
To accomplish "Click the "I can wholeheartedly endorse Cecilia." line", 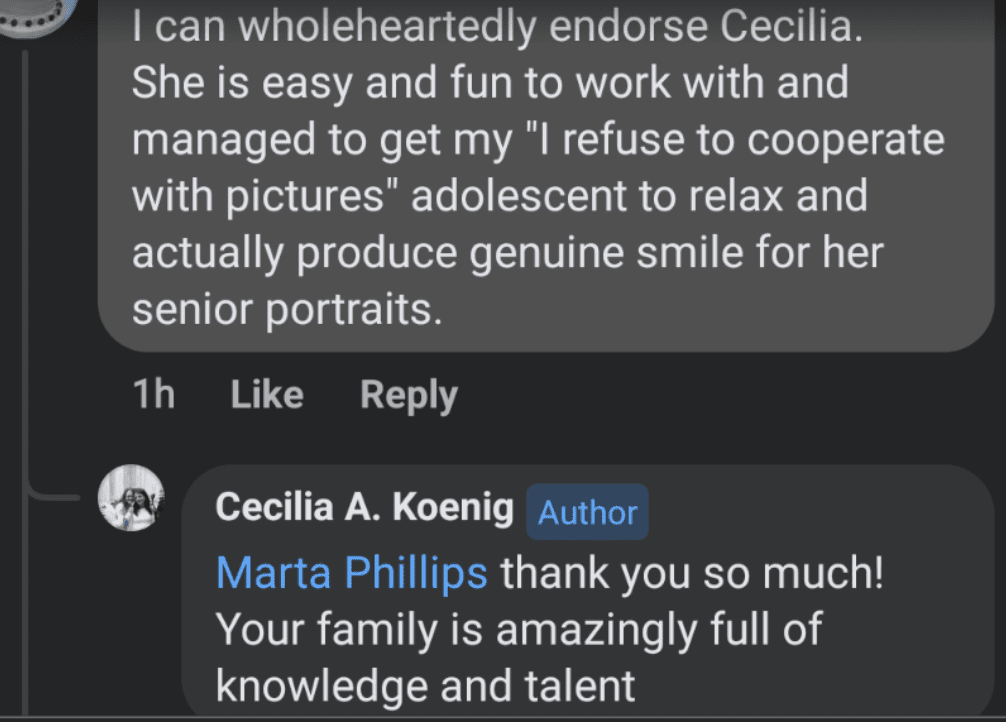I will point(497,28).
